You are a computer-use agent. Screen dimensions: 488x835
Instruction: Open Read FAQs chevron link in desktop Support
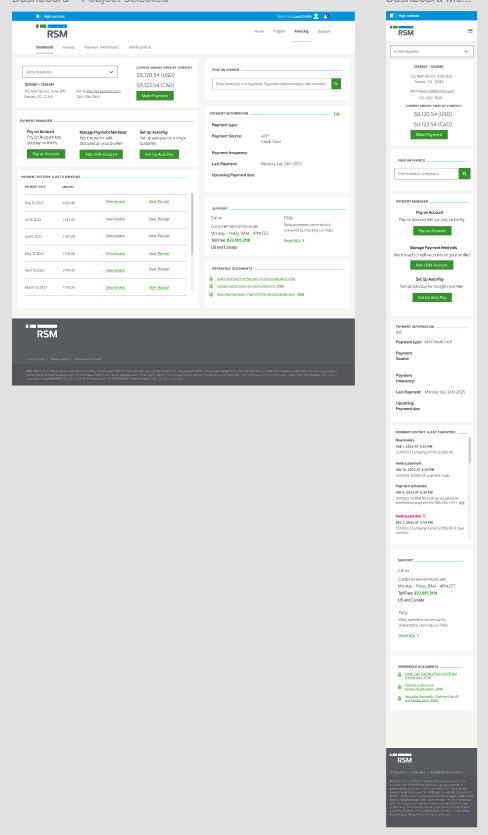pyautogui.click(x=294, y=241)
